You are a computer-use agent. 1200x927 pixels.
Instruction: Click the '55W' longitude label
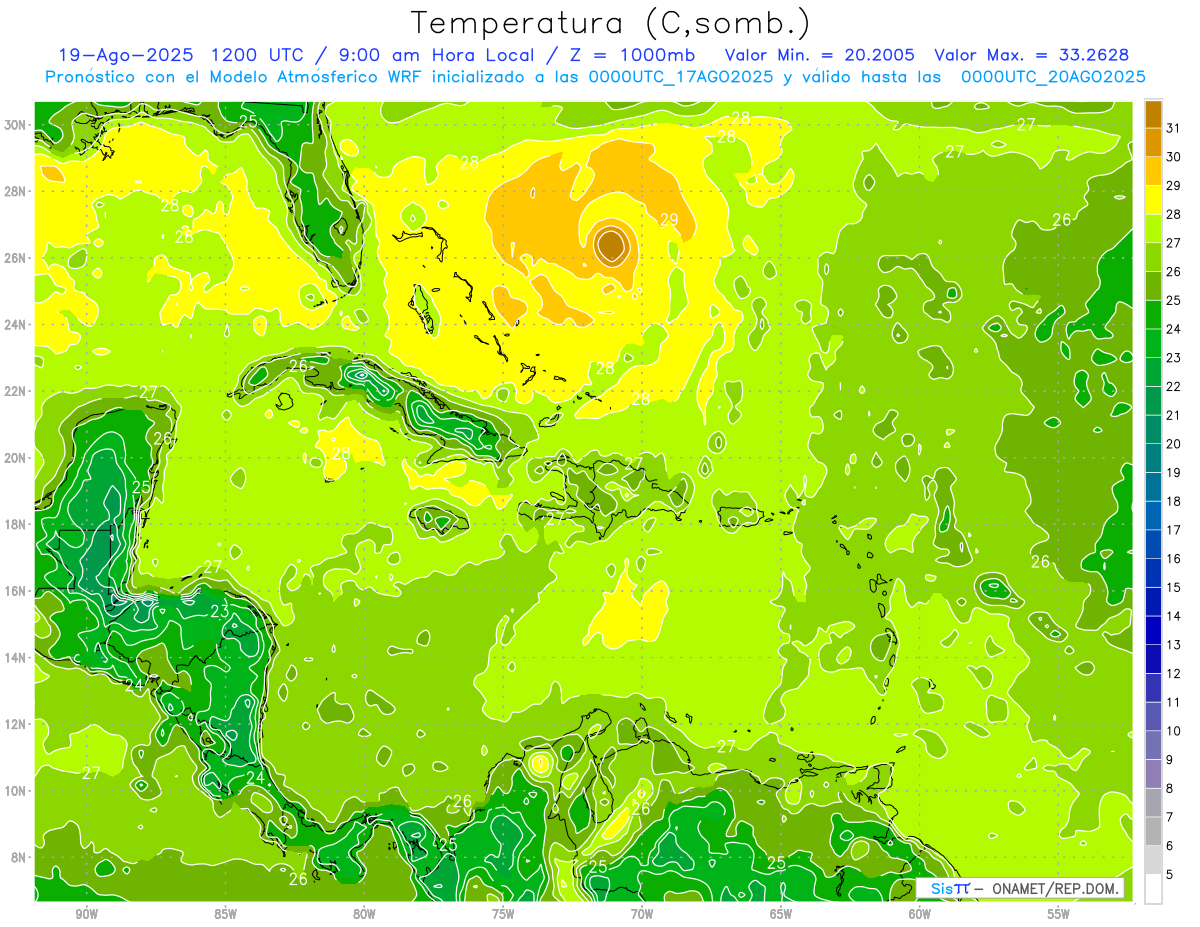click(x=1059, y=914)
